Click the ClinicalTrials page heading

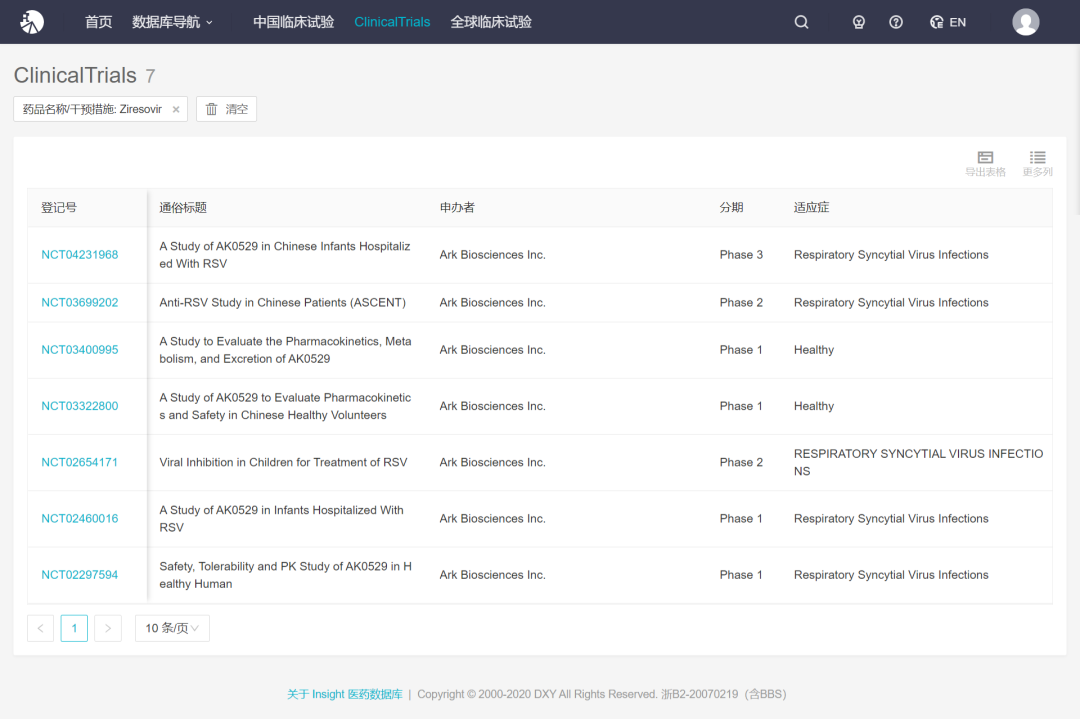[75, 75]
